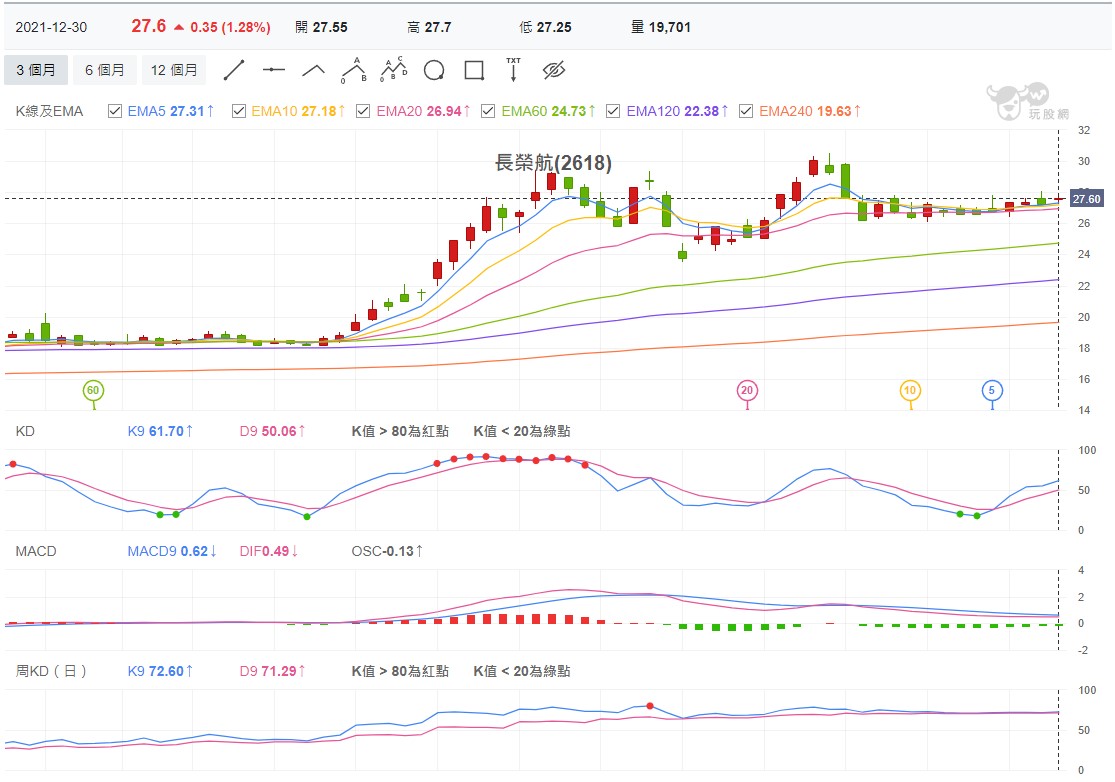Screen dimensions: 1115x782
Task: Switch to the 6 個月 range tab
Action: coord(105,70)
